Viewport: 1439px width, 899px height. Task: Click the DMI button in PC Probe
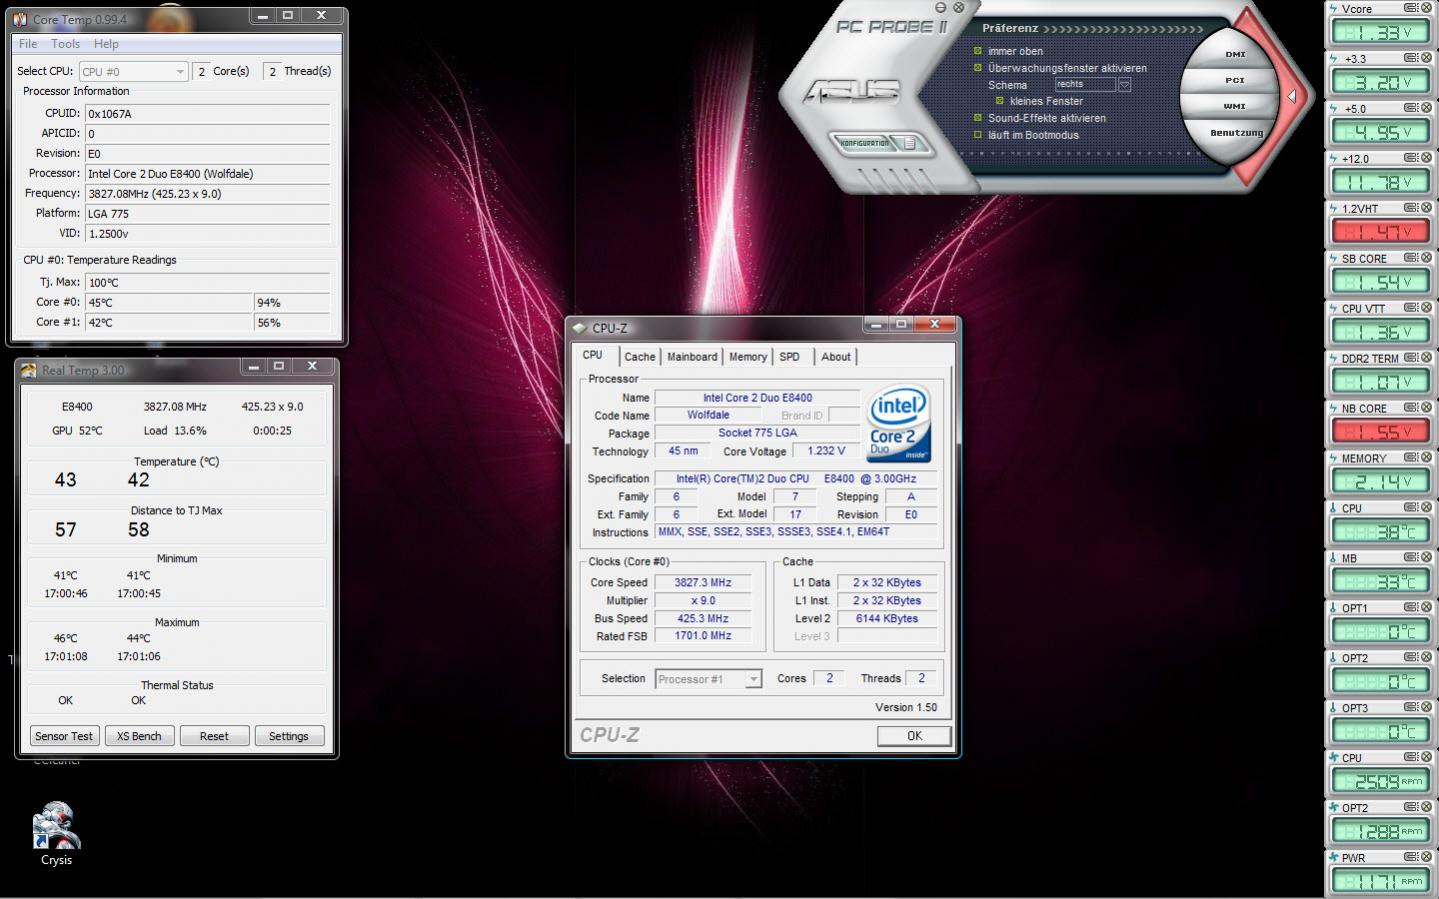point(1236,55)
